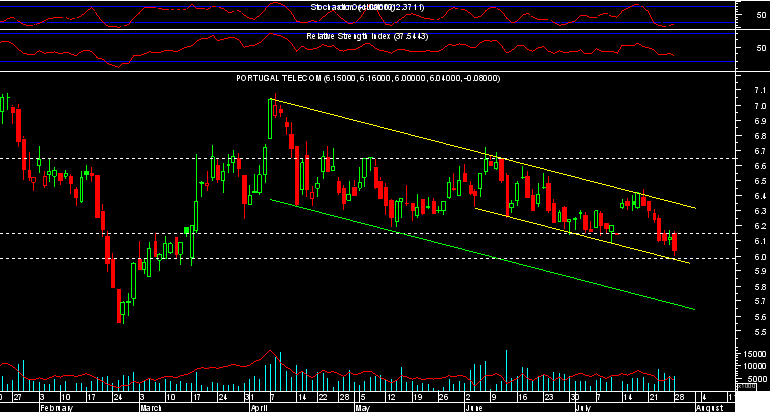Click the 50 level label in RSI pane

(x=761, y=48)
